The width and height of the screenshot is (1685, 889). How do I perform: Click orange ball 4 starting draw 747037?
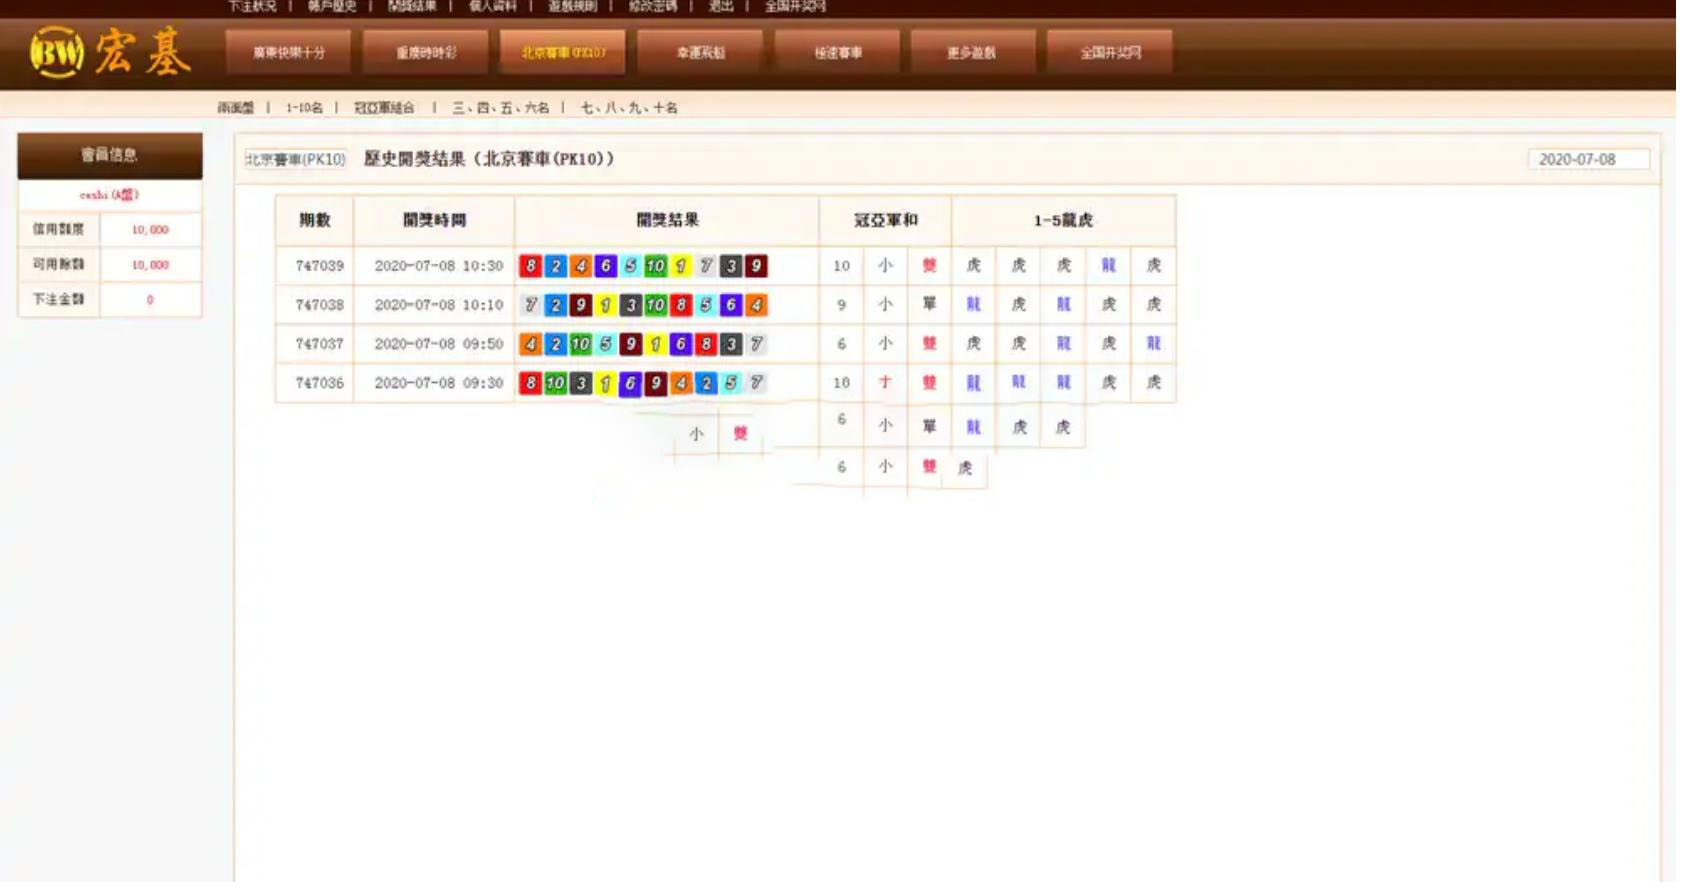coord(530,344)
